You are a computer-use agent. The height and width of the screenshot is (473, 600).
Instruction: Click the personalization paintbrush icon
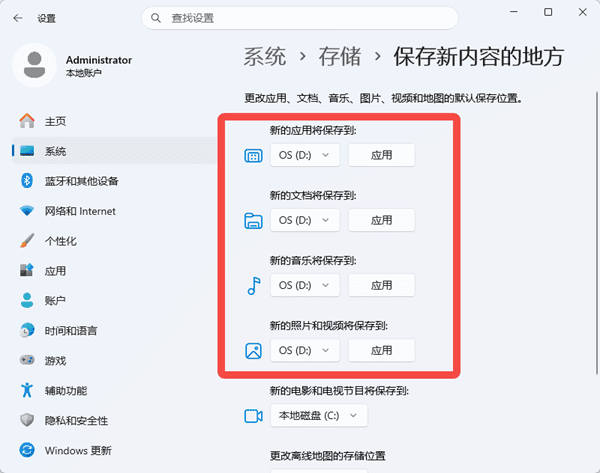coord(27,241)
